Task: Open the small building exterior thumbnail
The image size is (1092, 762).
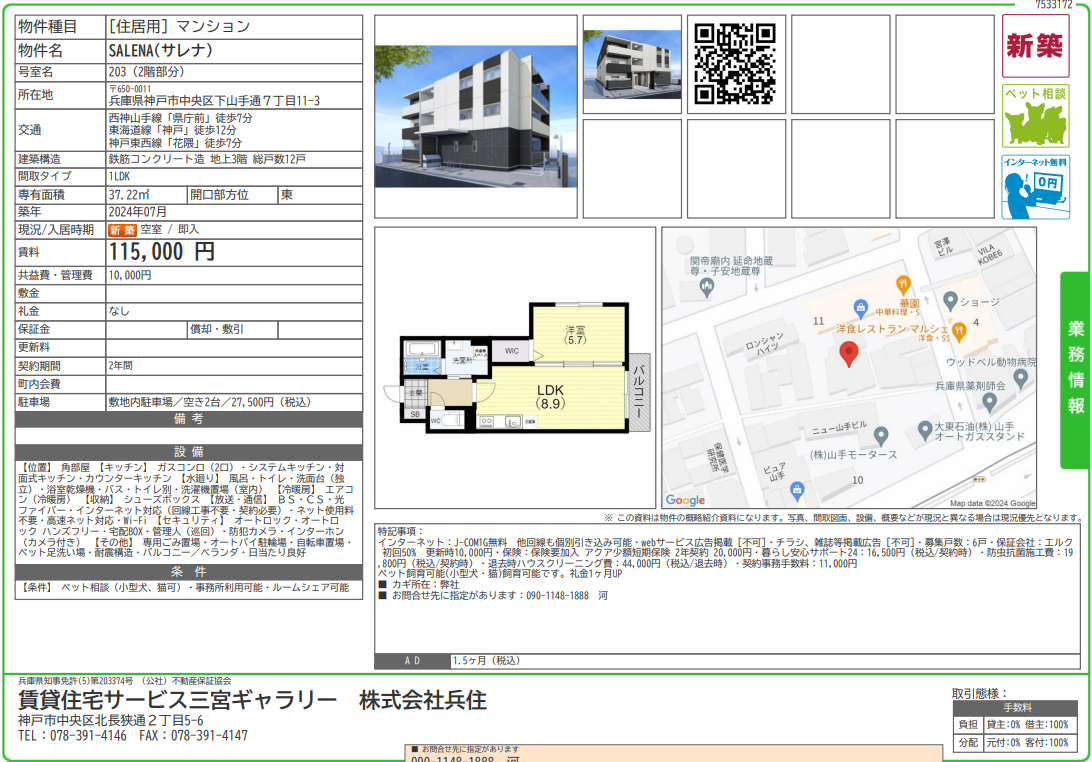Action: (x=632, y=64)
